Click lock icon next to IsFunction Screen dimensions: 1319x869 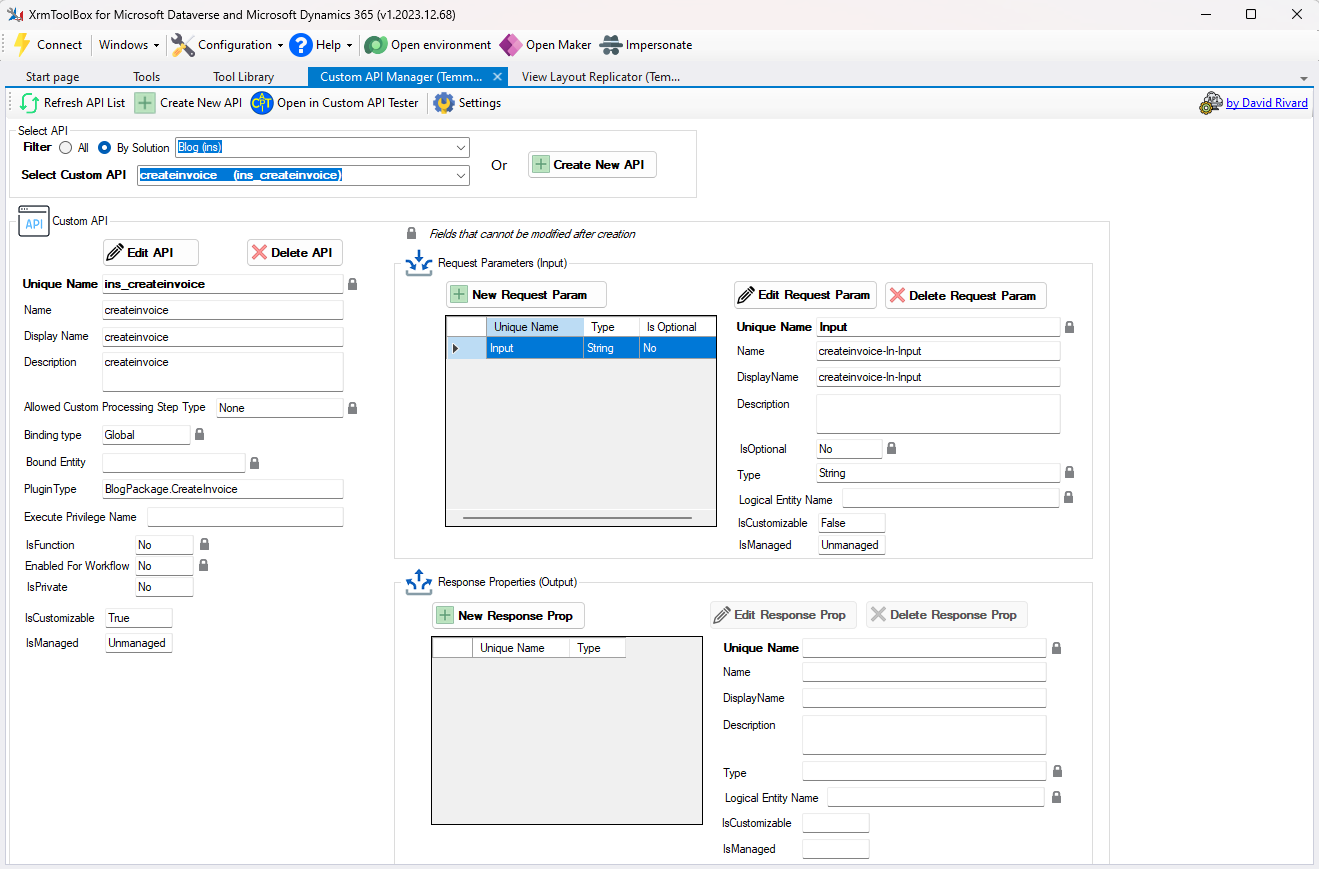(x=204, y=544)
